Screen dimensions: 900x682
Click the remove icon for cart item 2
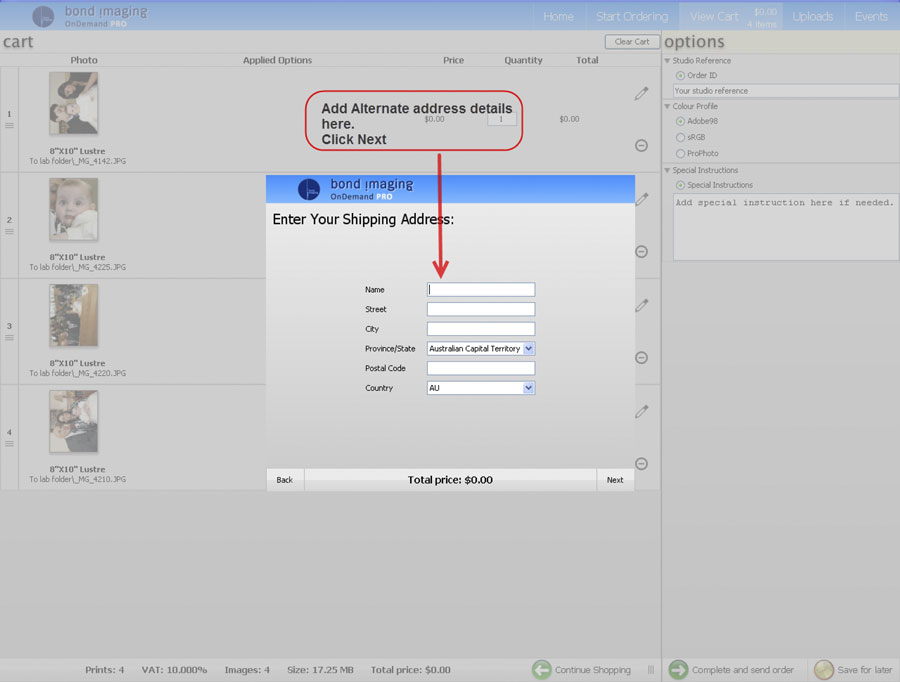pyautogui.click(x=641, y=252)
